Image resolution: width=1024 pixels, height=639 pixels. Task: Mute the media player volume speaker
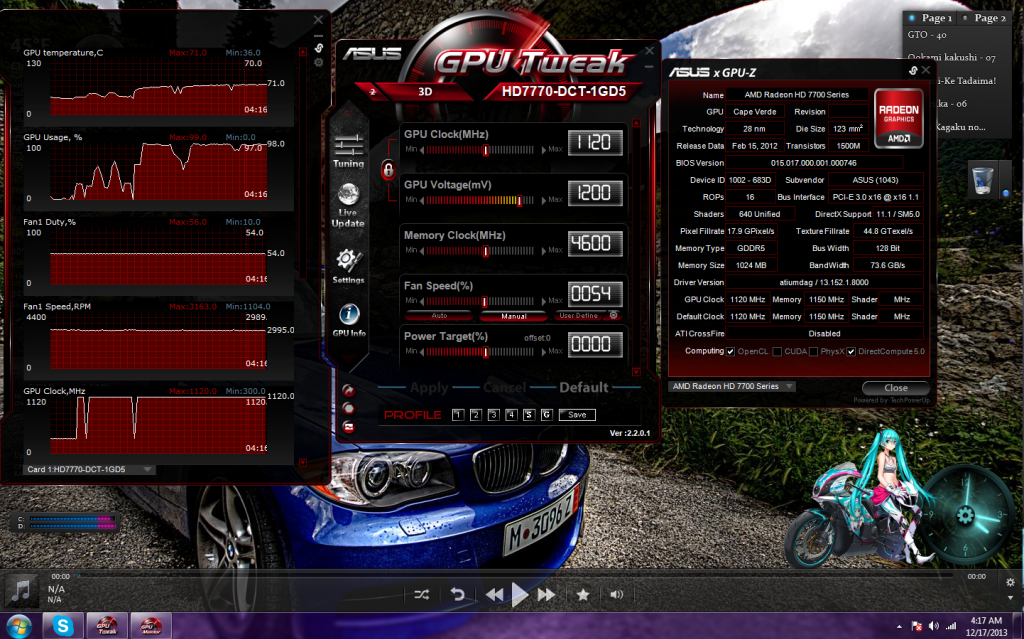click(x=617, y=594)
